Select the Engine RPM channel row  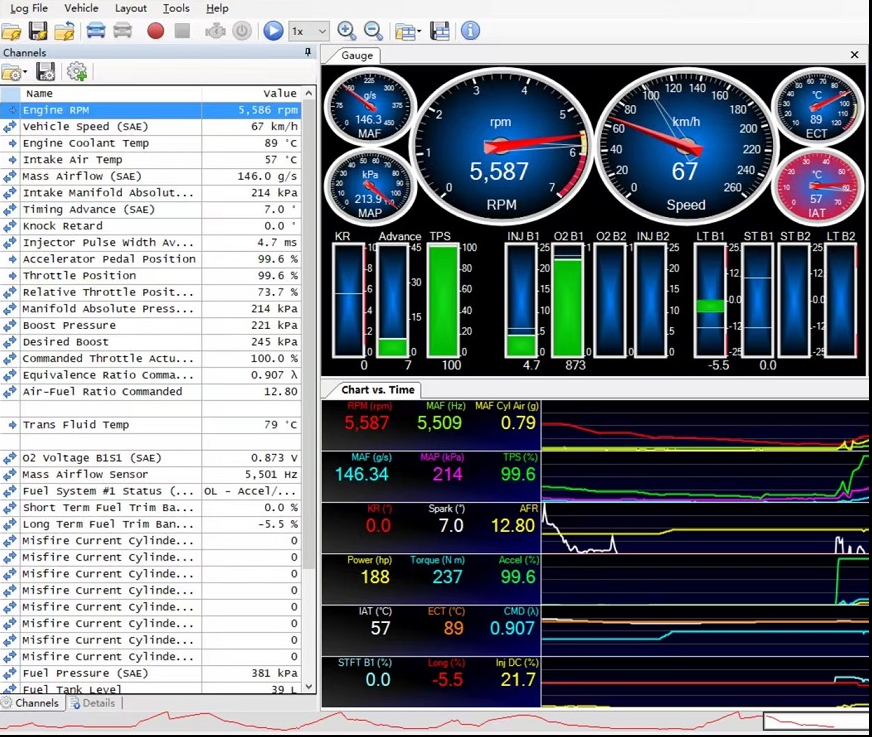pyautogui.click(x=151, y=110)
